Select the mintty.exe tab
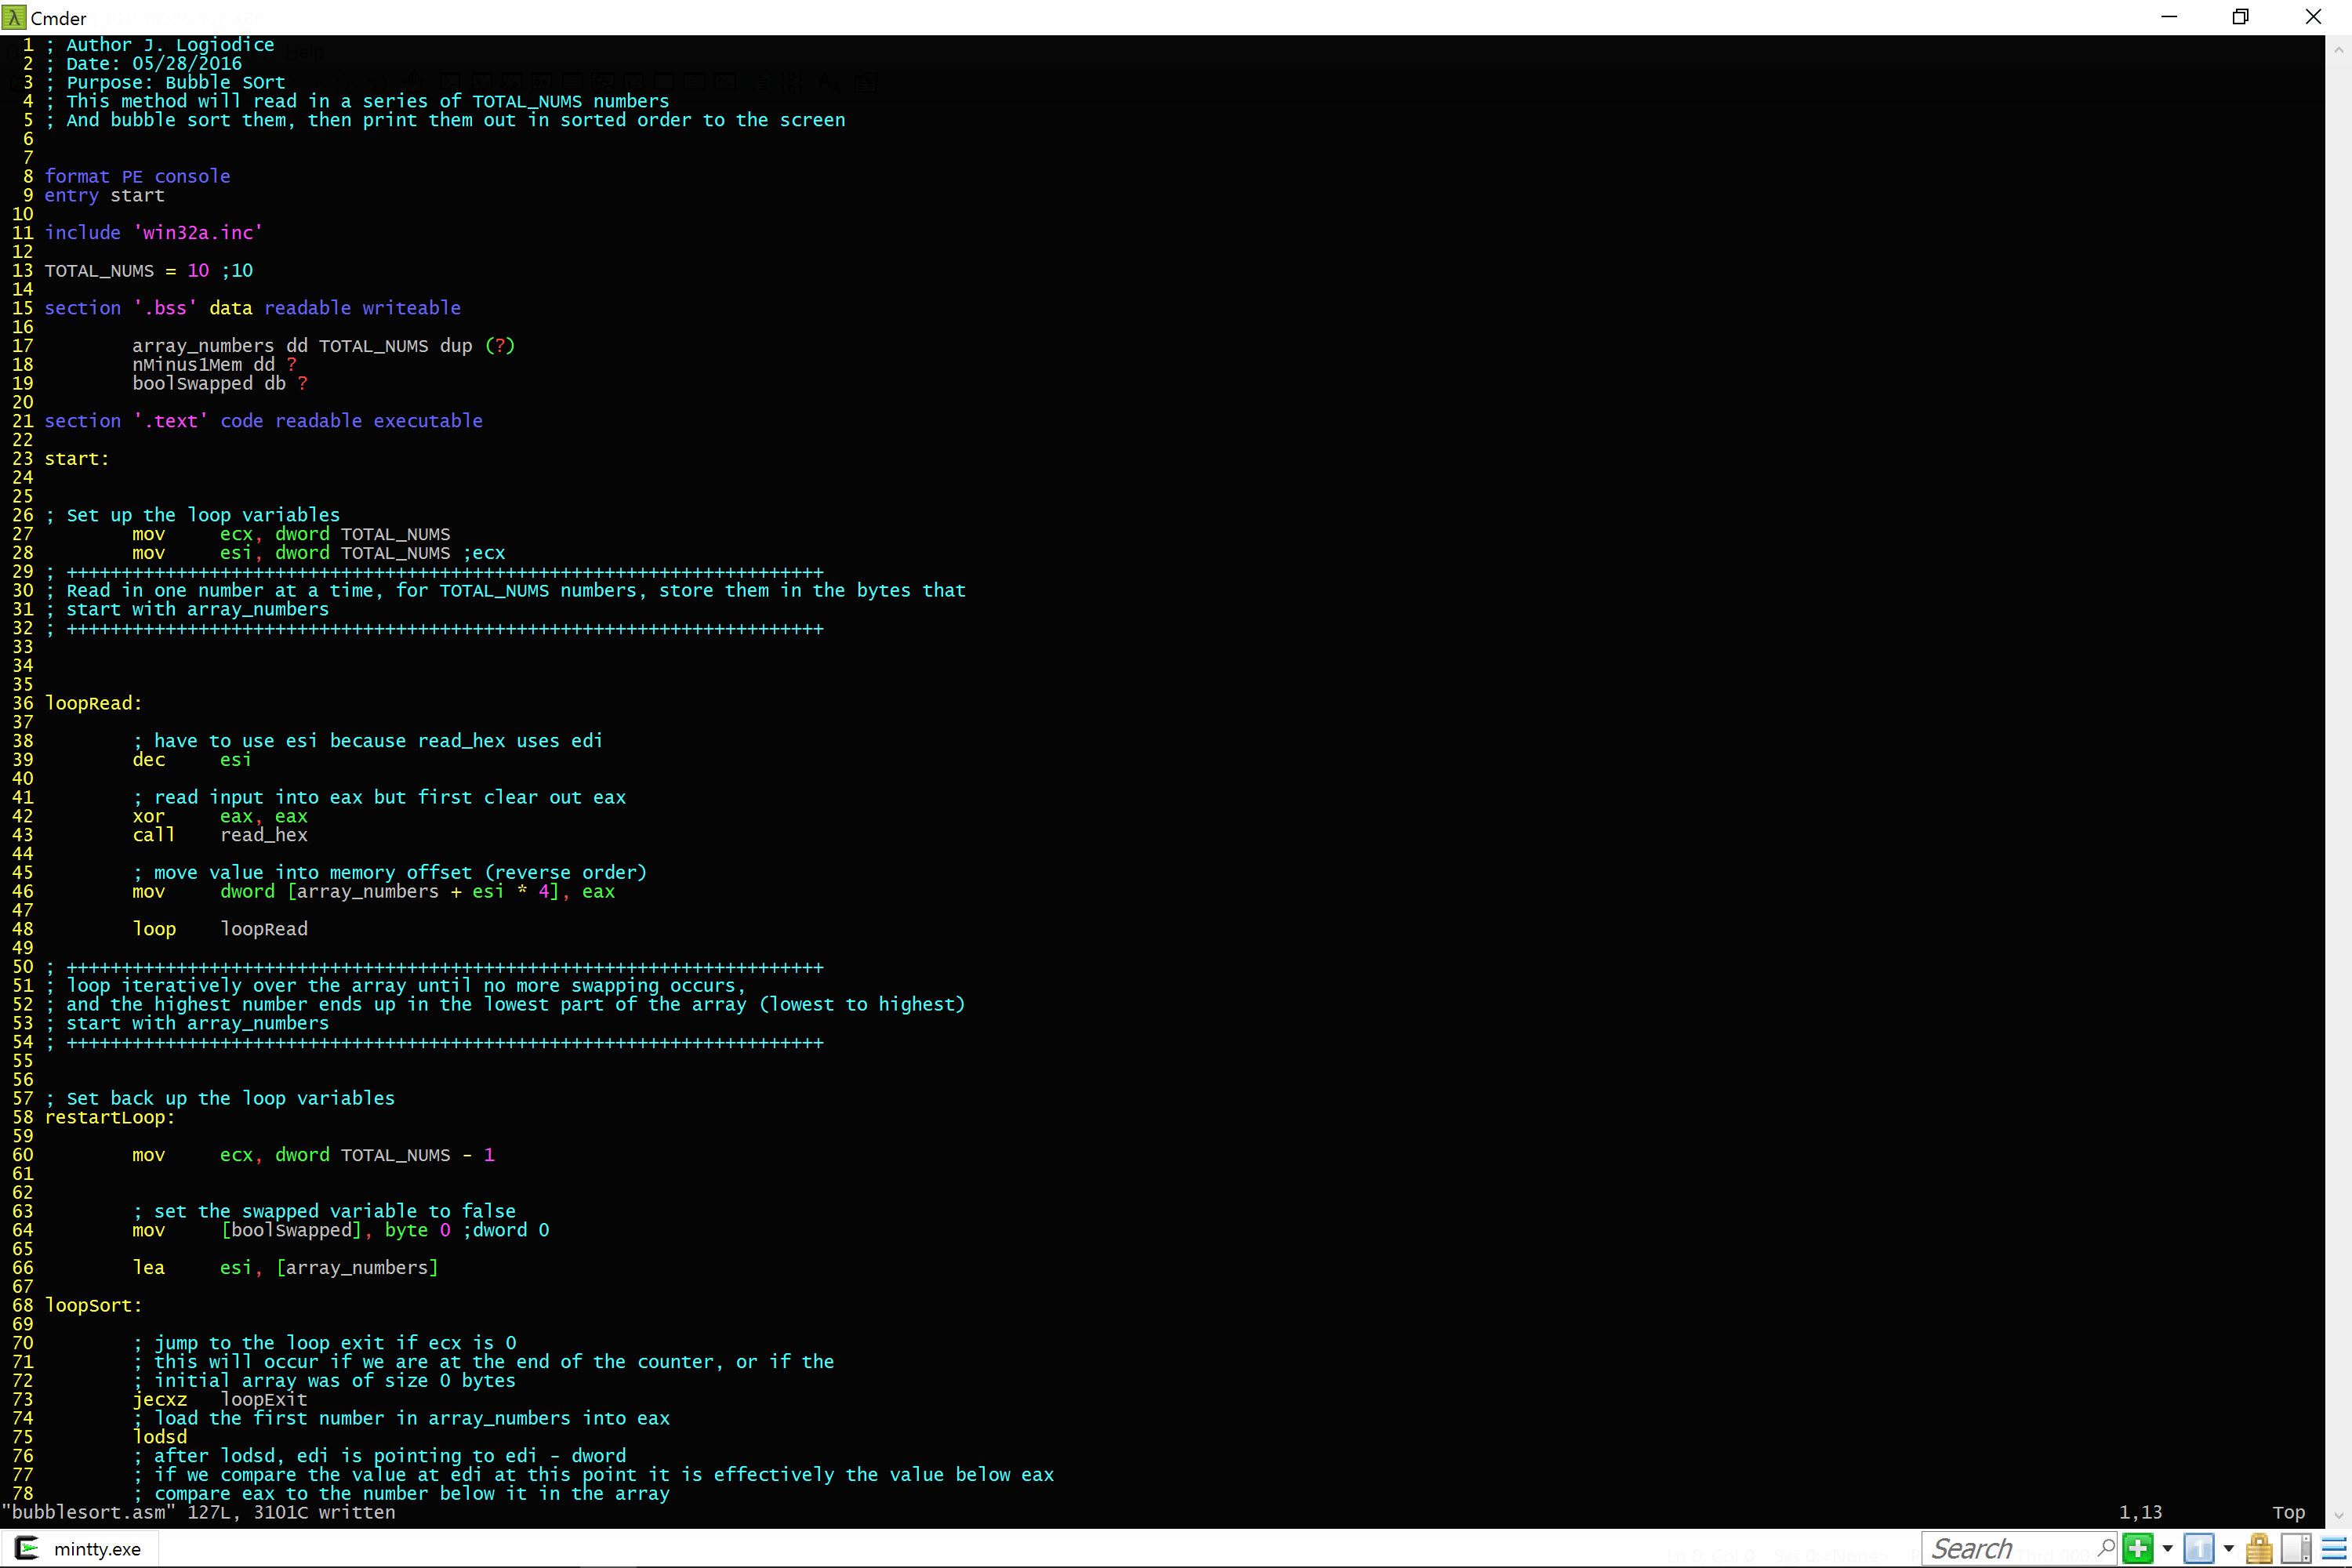 [x=80, y=1548]
